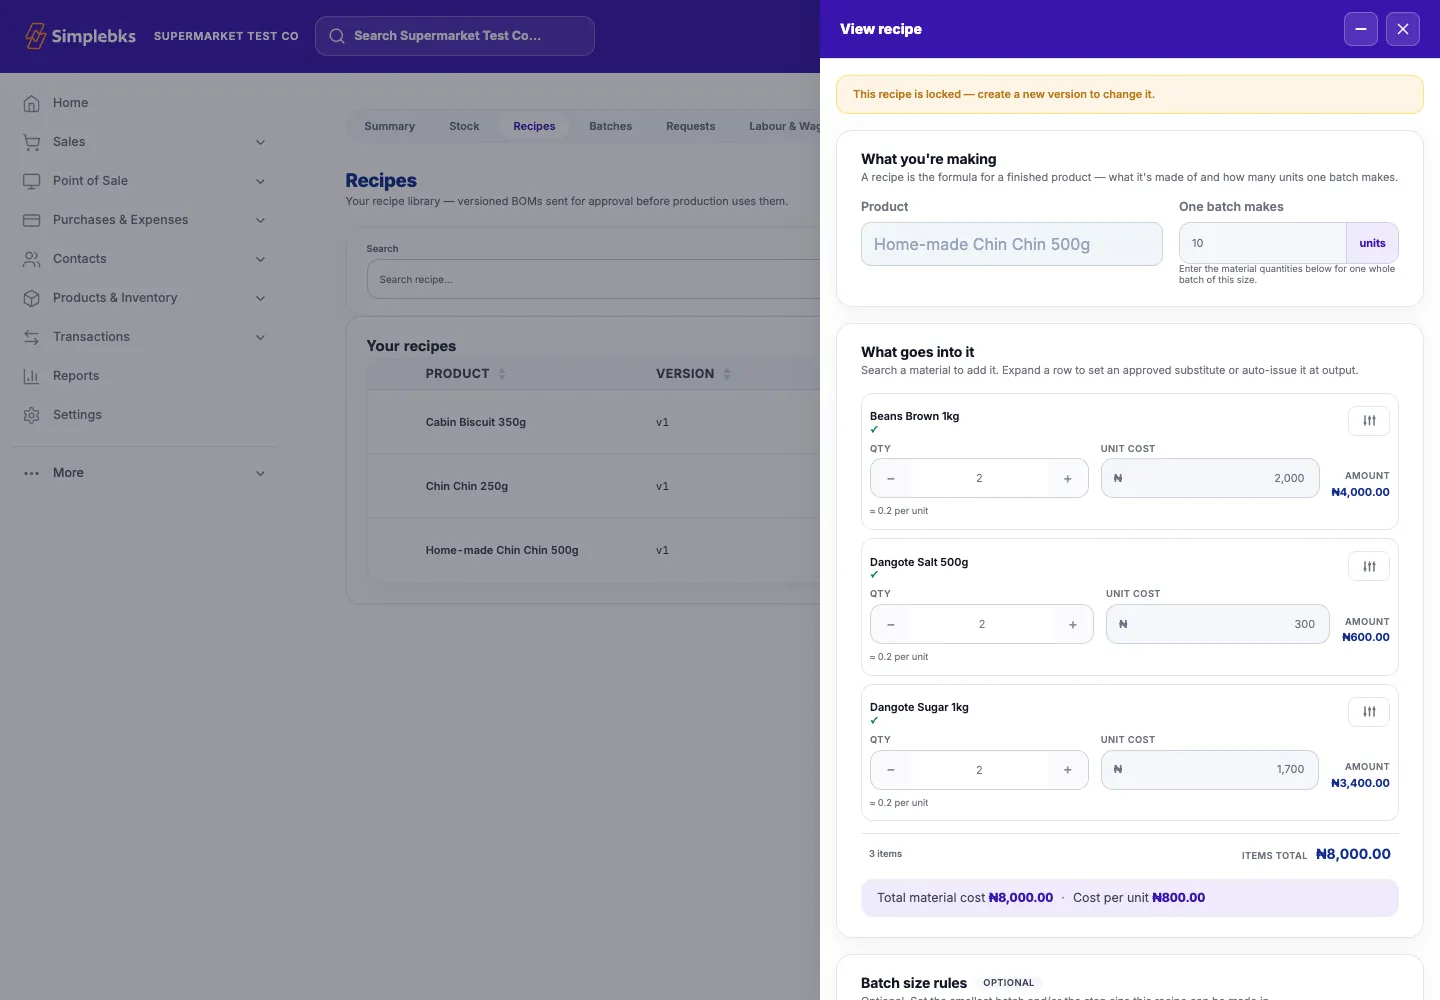
Task: Expand the Purchases & Expenses chevron
Action: pyautogui.click(x=260, y=220)
